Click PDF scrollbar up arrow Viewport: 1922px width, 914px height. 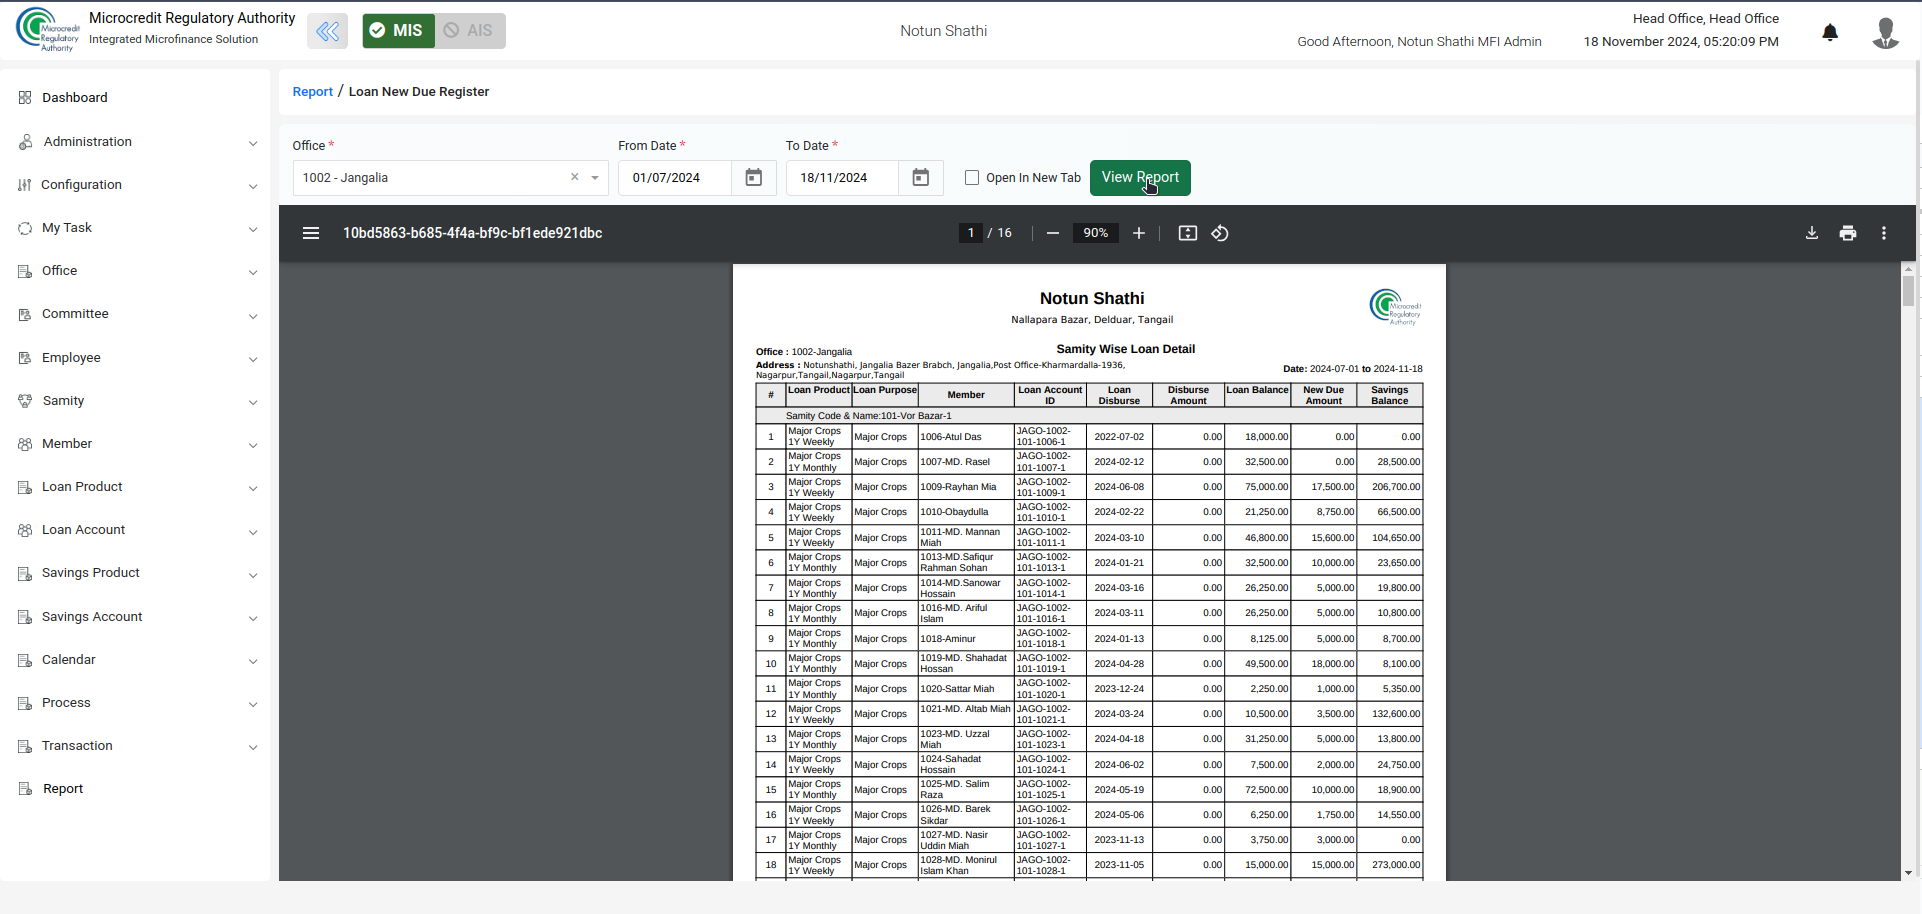pos(1908,269)
